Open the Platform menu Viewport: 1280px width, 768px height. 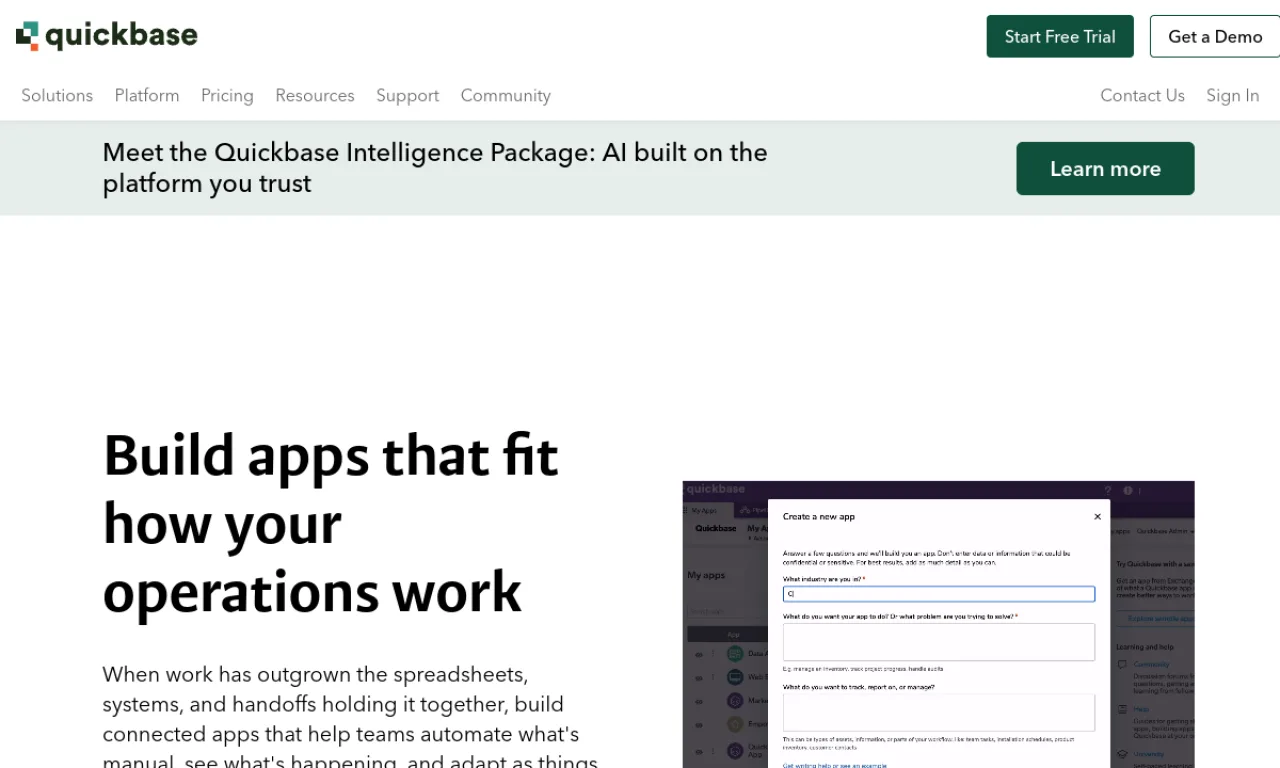pos(147,95)
